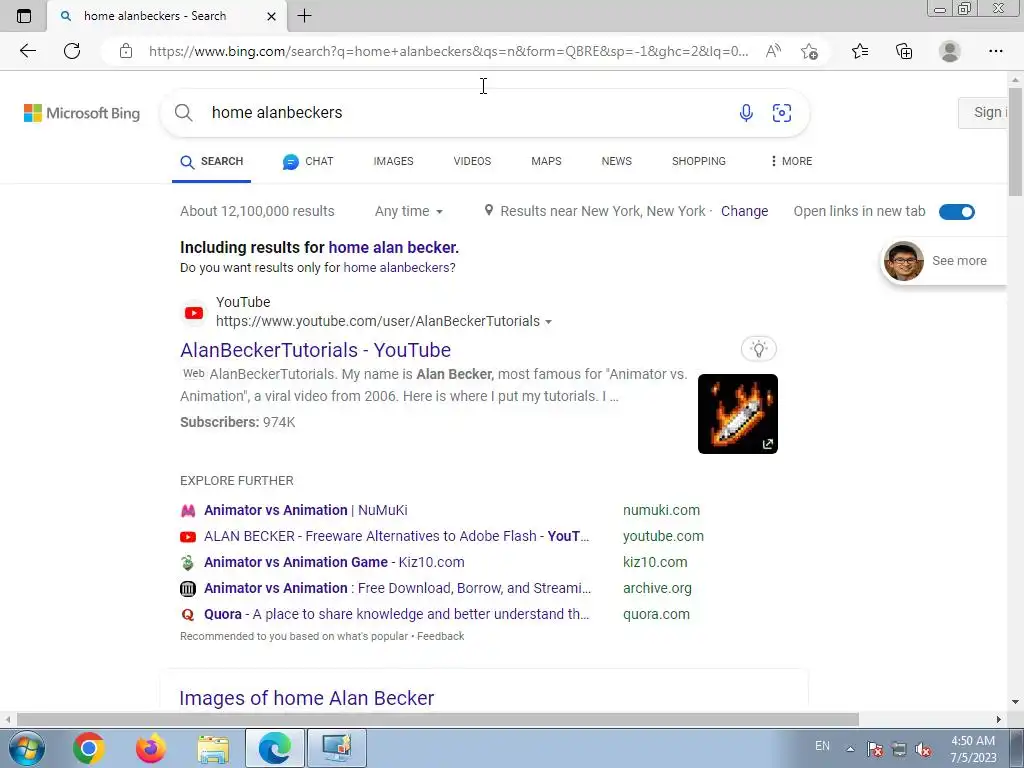Open Animator vs Animation Game Kiz10 link
This screenshot has width=1024, height=768.
click(334, 562)
